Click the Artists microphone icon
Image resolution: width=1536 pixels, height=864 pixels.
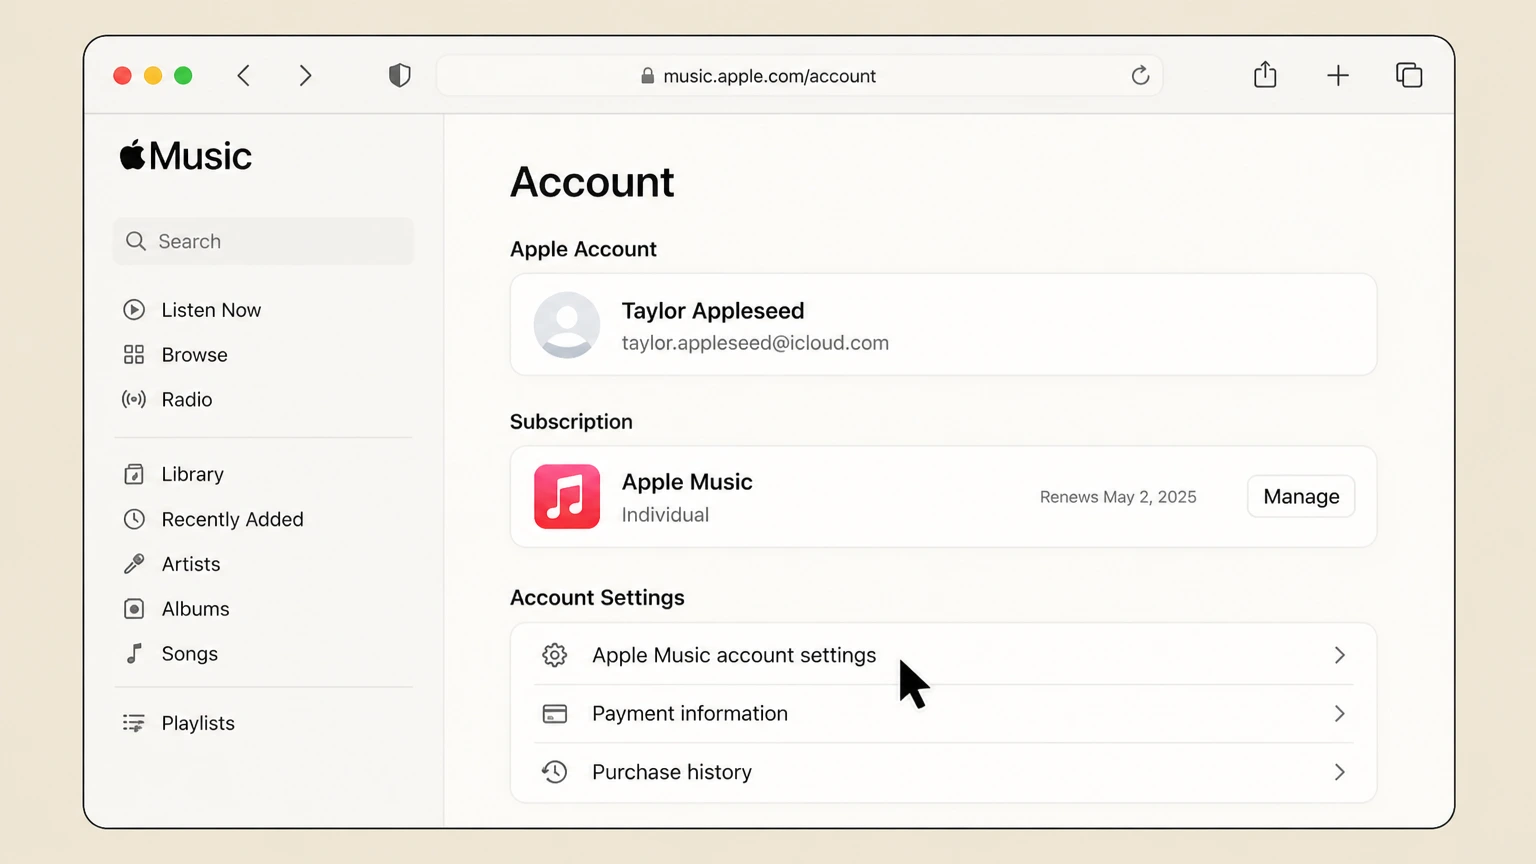click(x=134, y=564)
